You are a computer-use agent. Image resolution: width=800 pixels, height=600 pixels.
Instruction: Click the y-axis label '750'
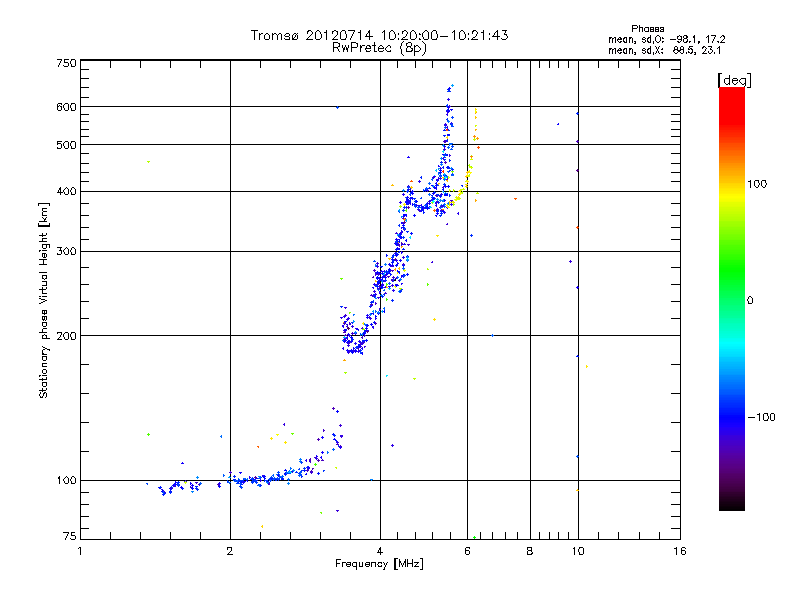pos(66,63)
